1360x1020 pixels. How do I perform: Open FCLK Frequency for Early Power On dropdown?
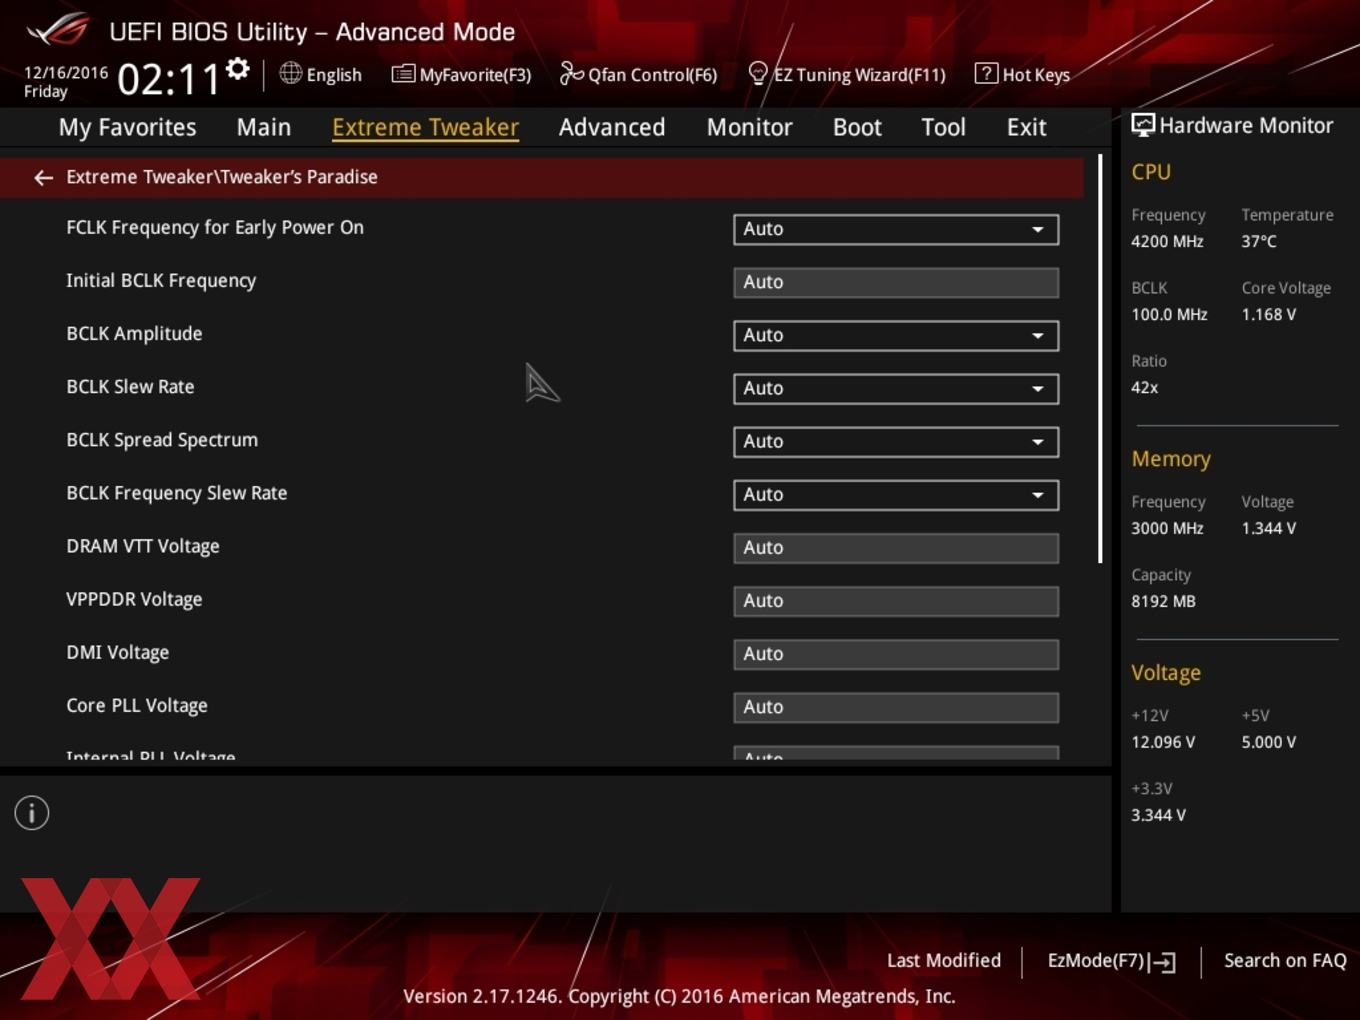click(x=896, y=229)
